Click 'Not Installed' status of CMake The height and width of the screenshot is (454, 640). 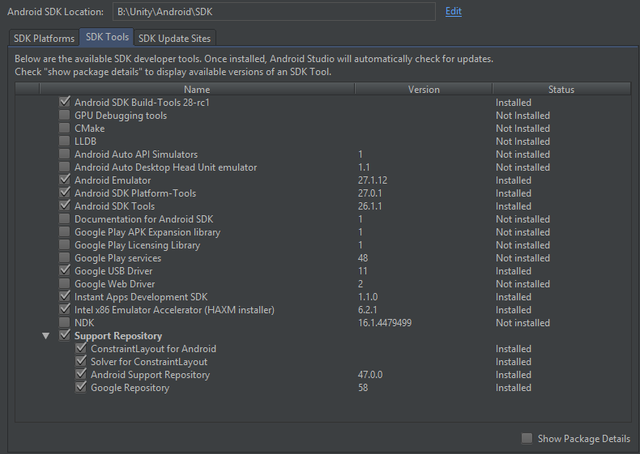pos(522,129)
